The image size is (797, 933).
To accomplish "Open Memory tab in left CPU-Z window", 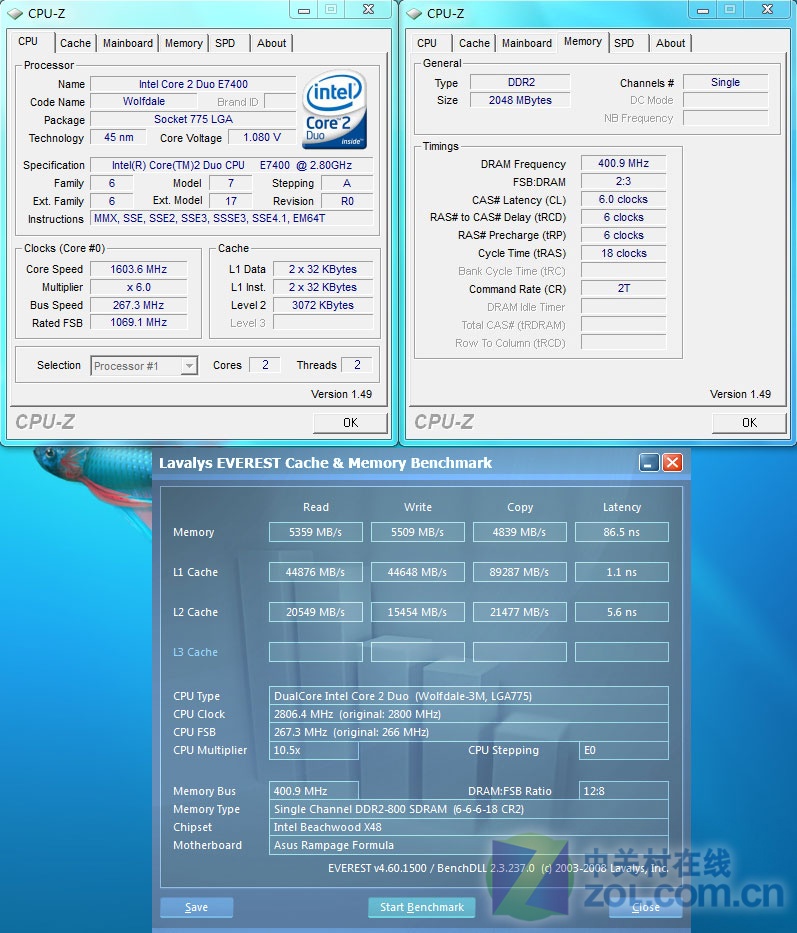I will coord(183,43).
